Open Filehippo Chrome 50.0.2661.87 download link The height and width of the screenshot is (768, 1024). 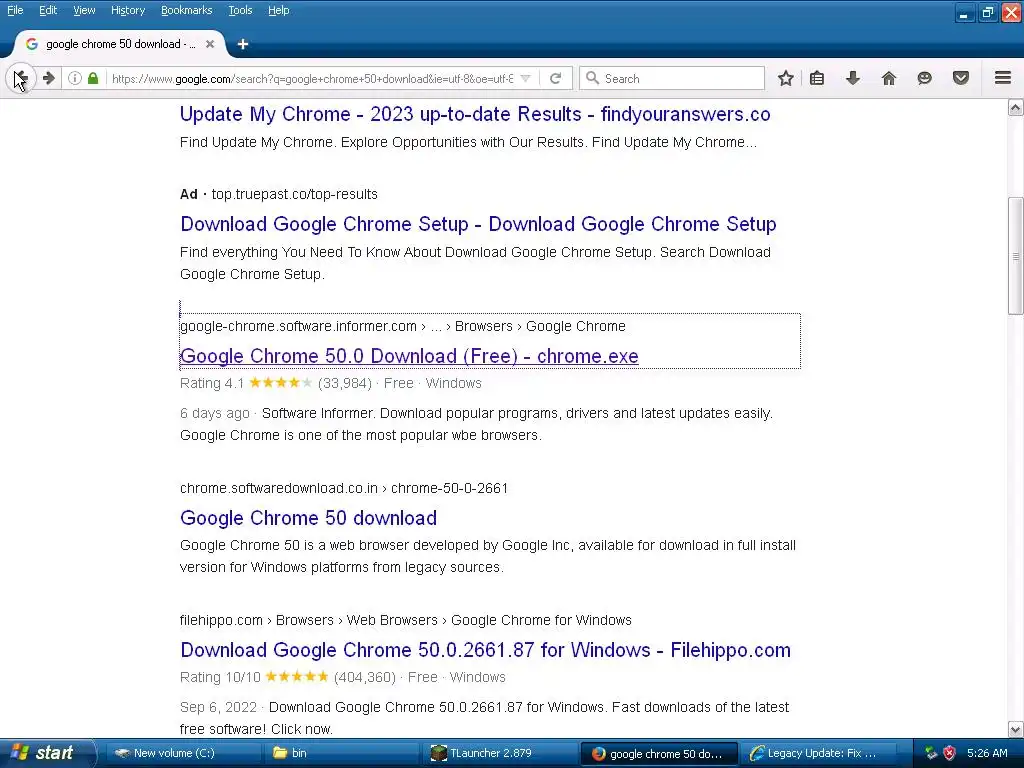point(485,650)
